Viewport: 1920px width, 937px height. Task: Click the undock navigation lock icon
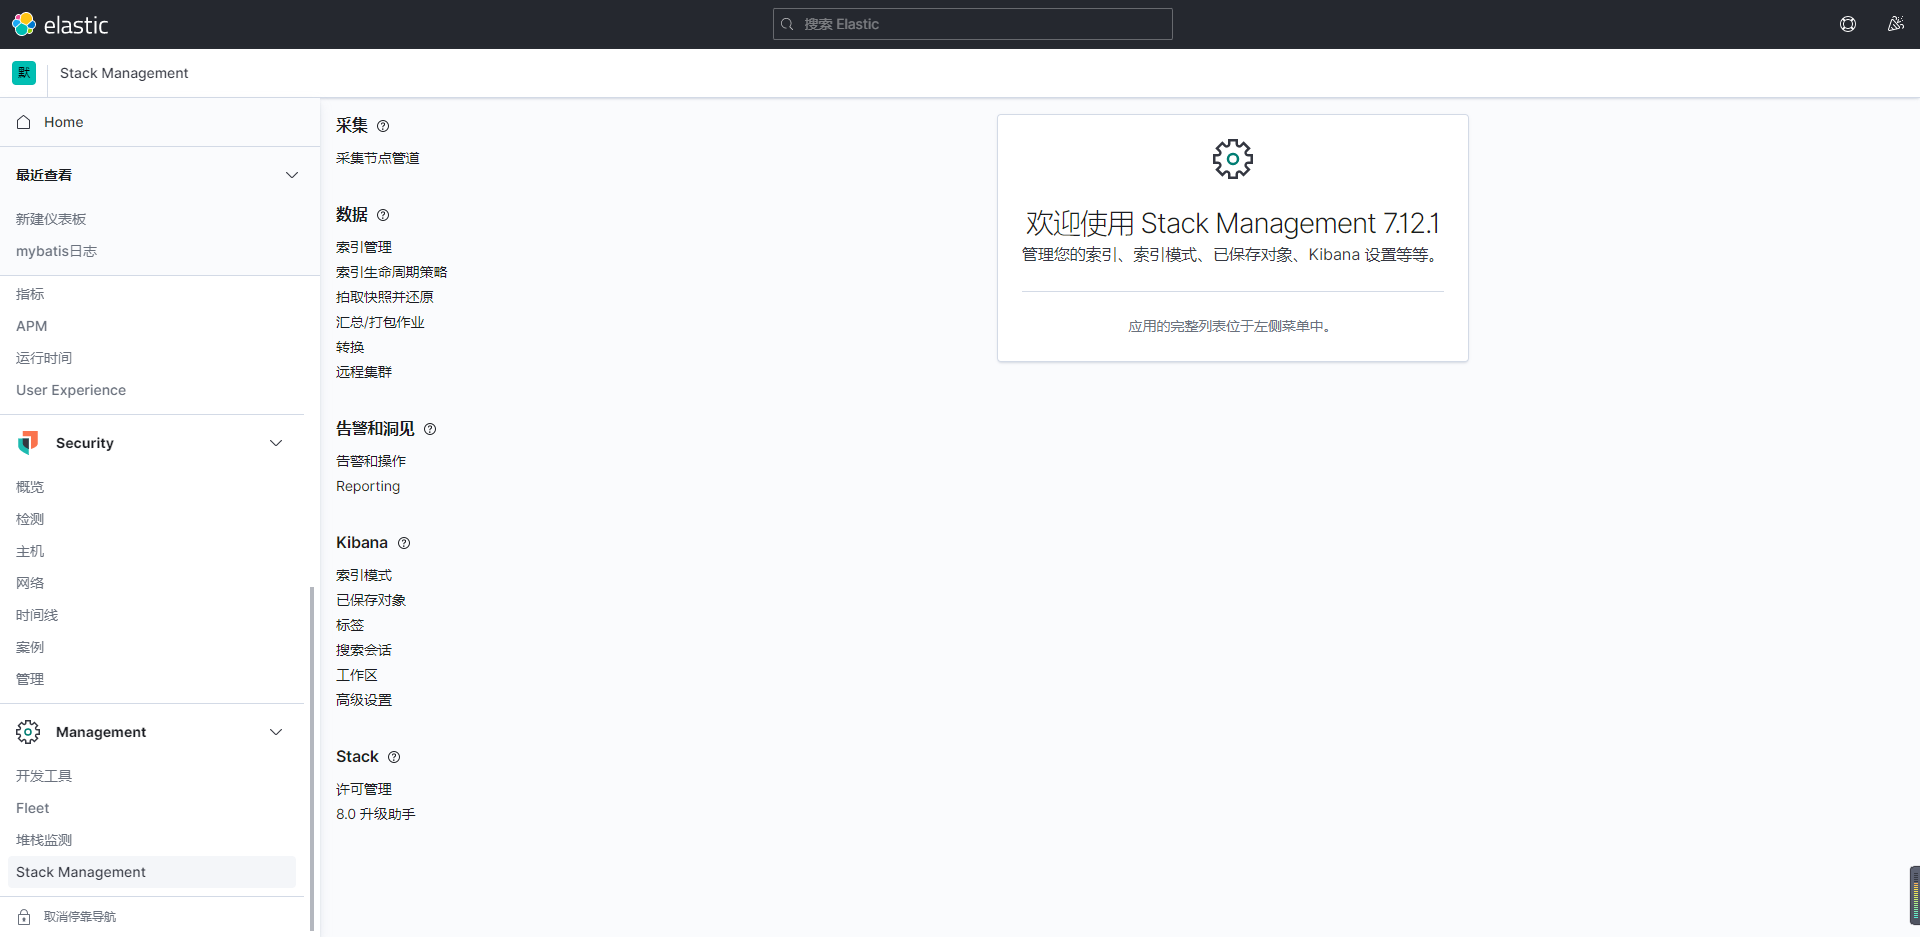24,917
